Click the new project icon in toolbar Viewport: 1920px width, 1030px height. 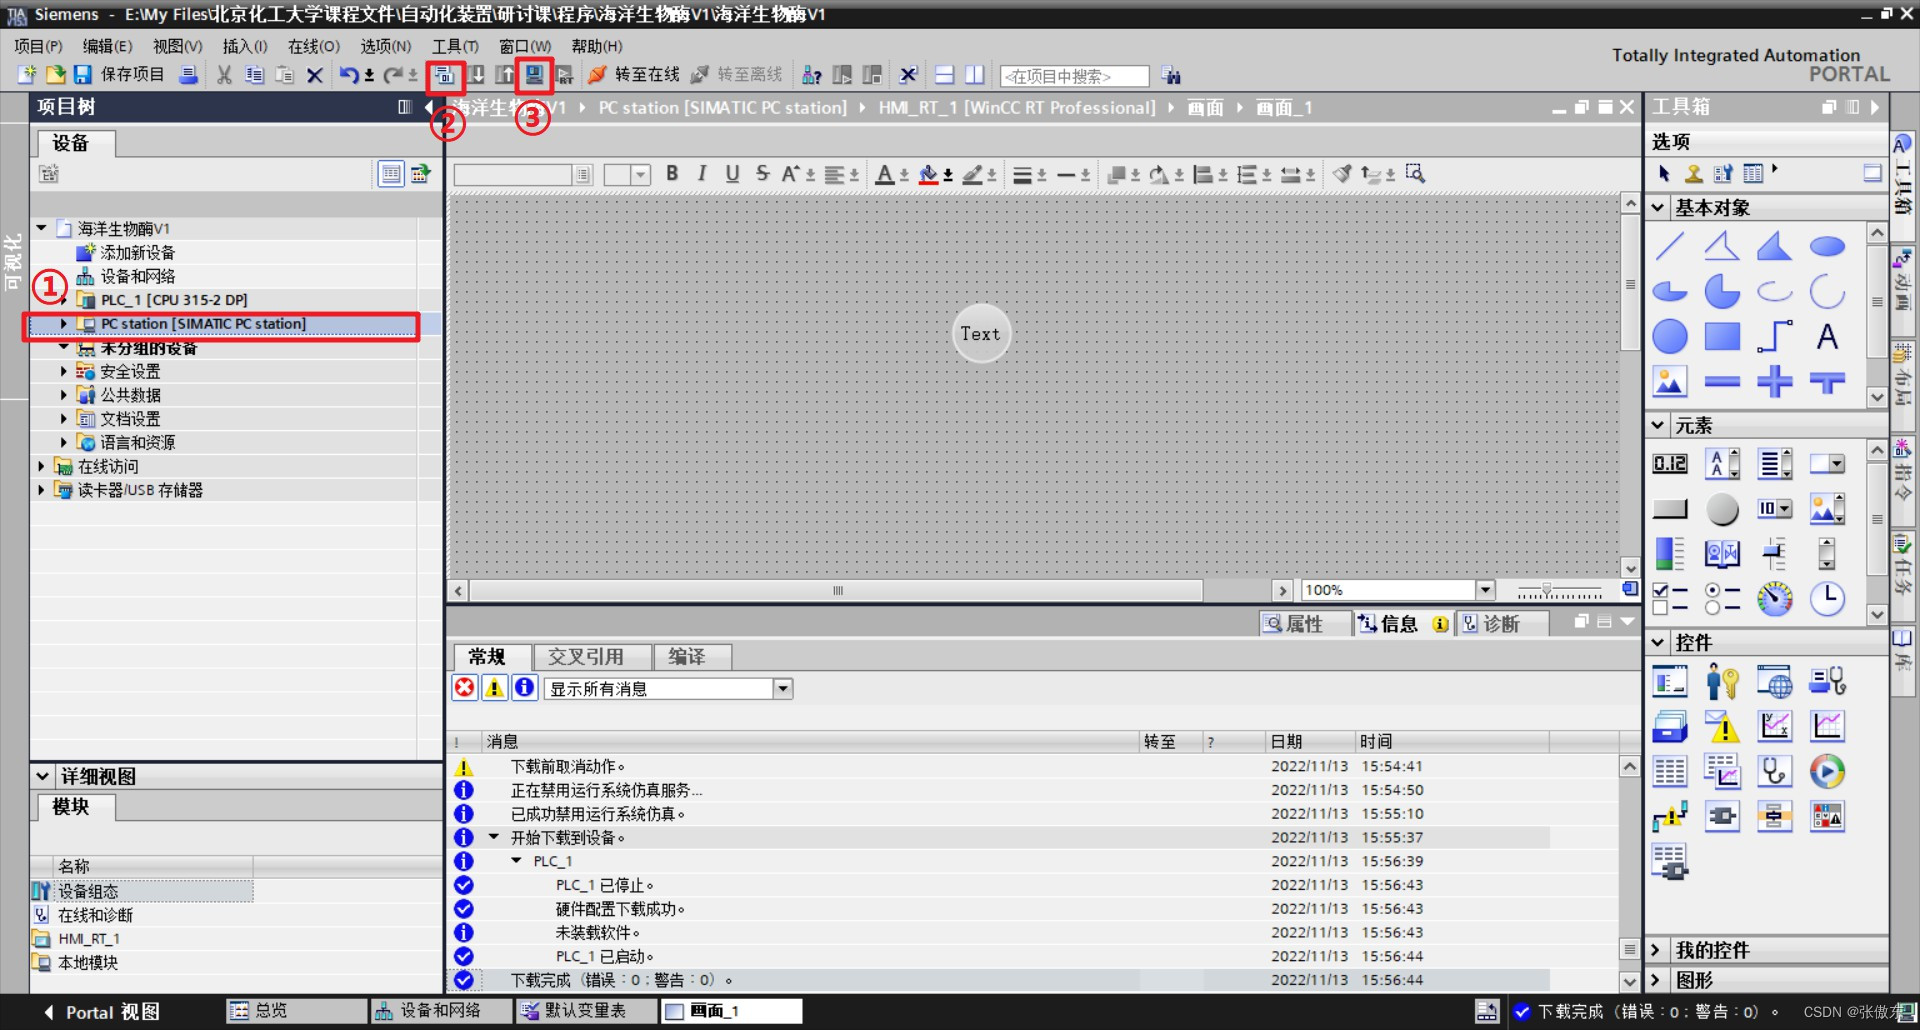click(27, 75)
